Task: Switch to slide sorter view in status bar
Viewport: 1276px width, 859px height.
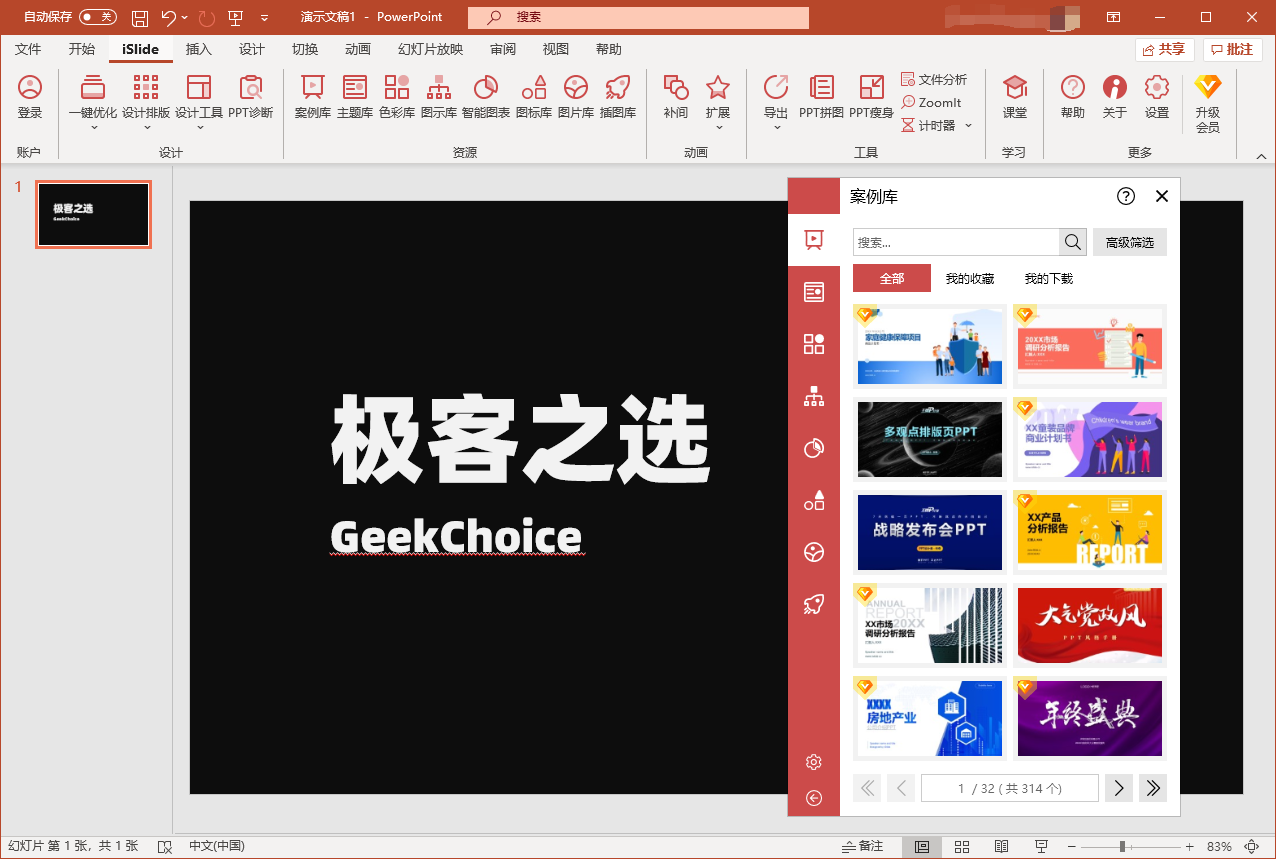Action: 962,847
